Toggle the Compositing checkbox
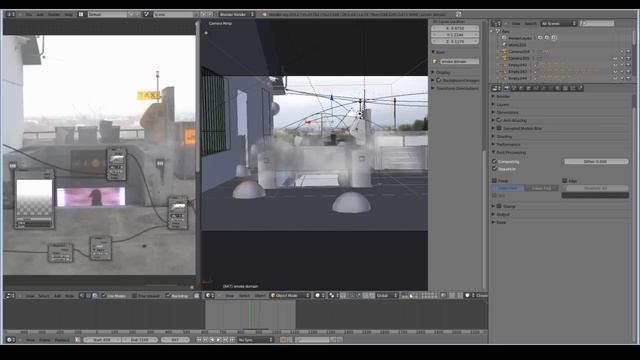 coord(495,162)
